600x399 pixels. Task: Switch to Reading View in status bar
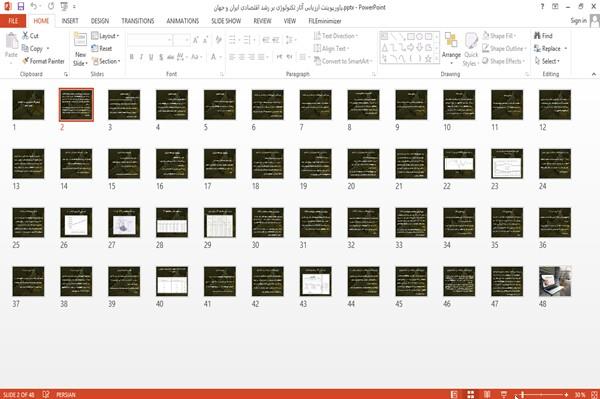click(487, 394)
